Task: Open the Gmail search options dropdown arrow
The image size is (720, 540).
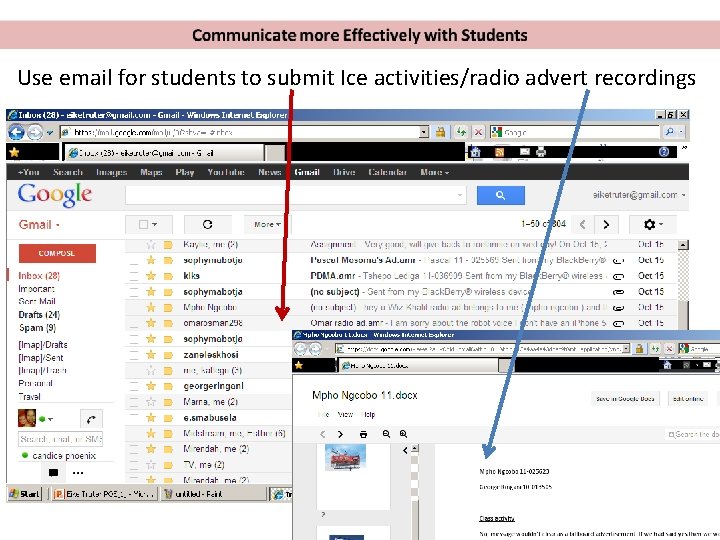Action: 460,195
